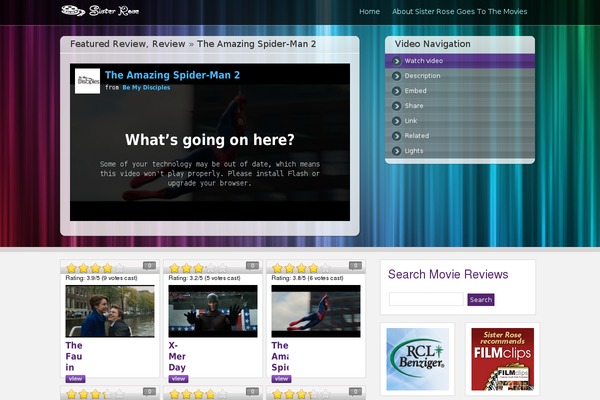600x400 pixels.
Task: Open the RCL Benziger banner
Action: pos(417,359)
